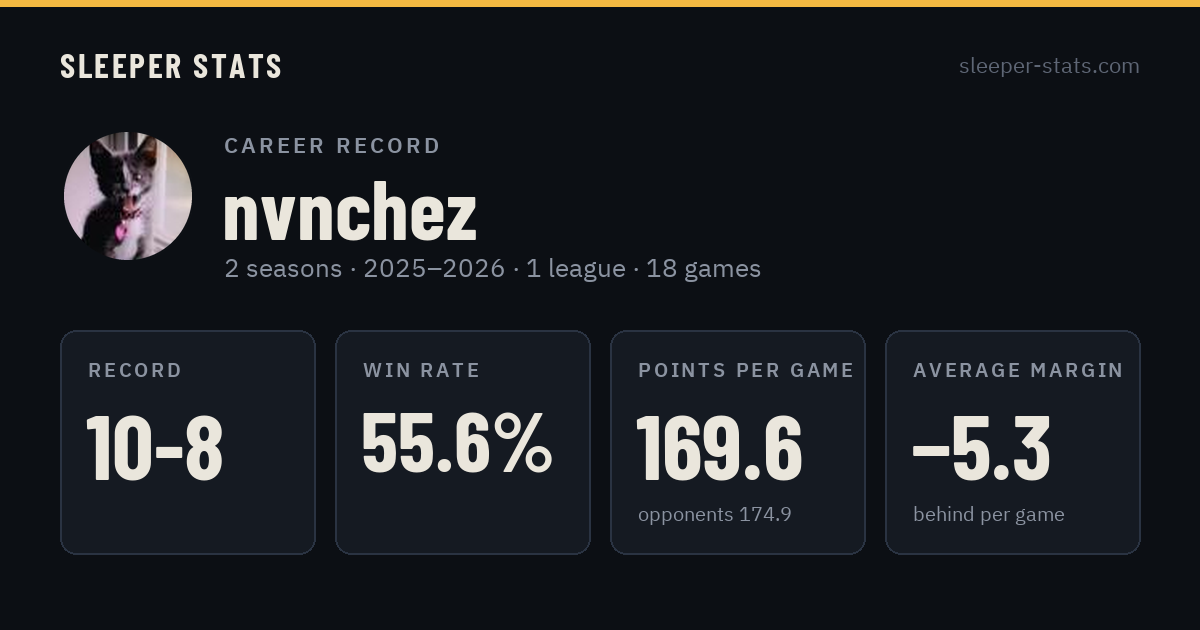Click the AVERAGE MARGIN label

coord(1018,370)
